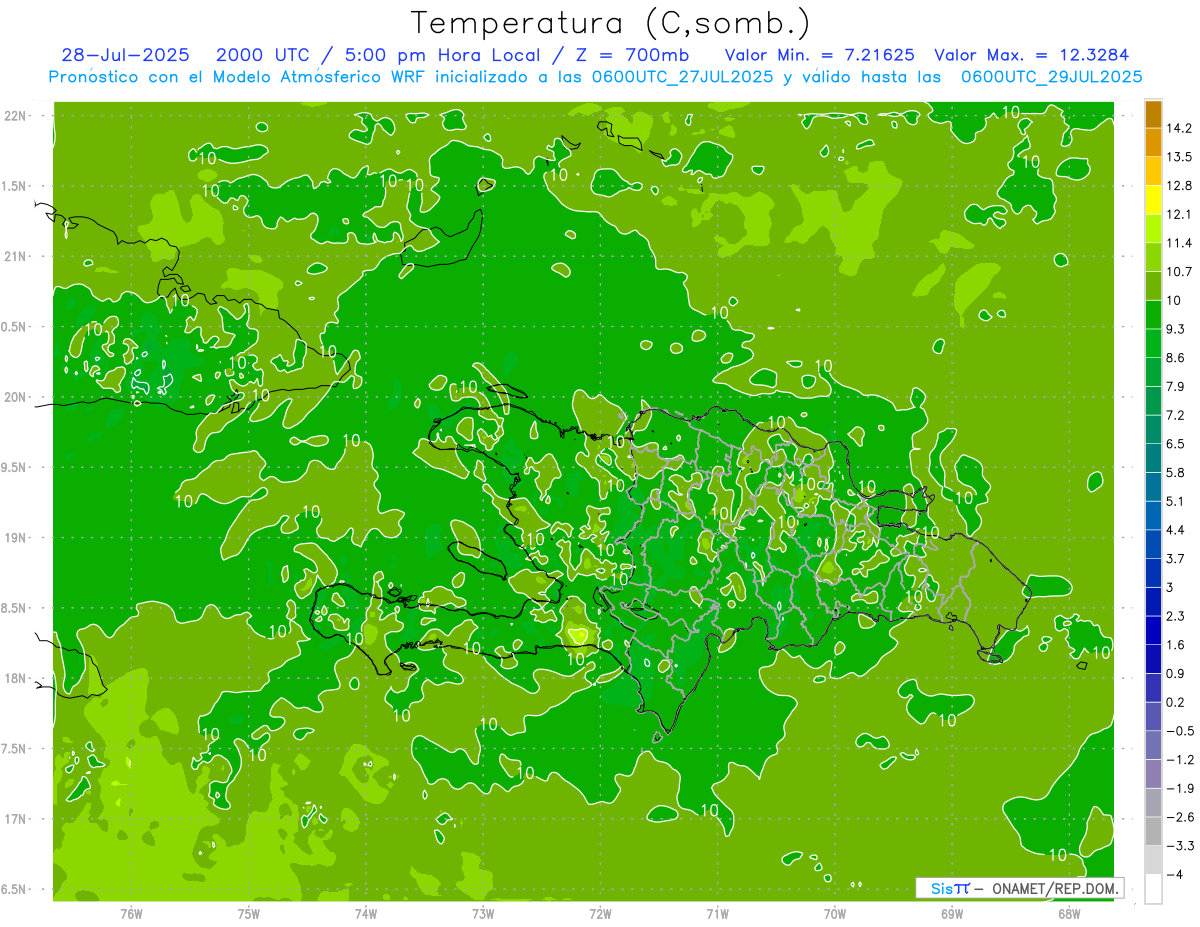The image size is (1200, 927).
Task: Click the legend swatch between 10 and 10.7
Action: tap(1153, 286)
